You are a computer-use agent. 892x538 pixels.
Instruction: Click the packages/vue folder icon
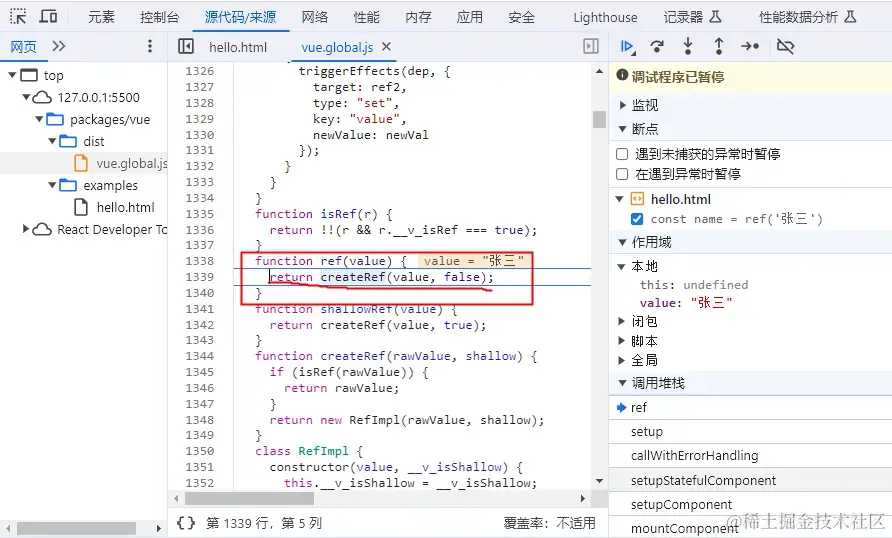tap(55, 119)
